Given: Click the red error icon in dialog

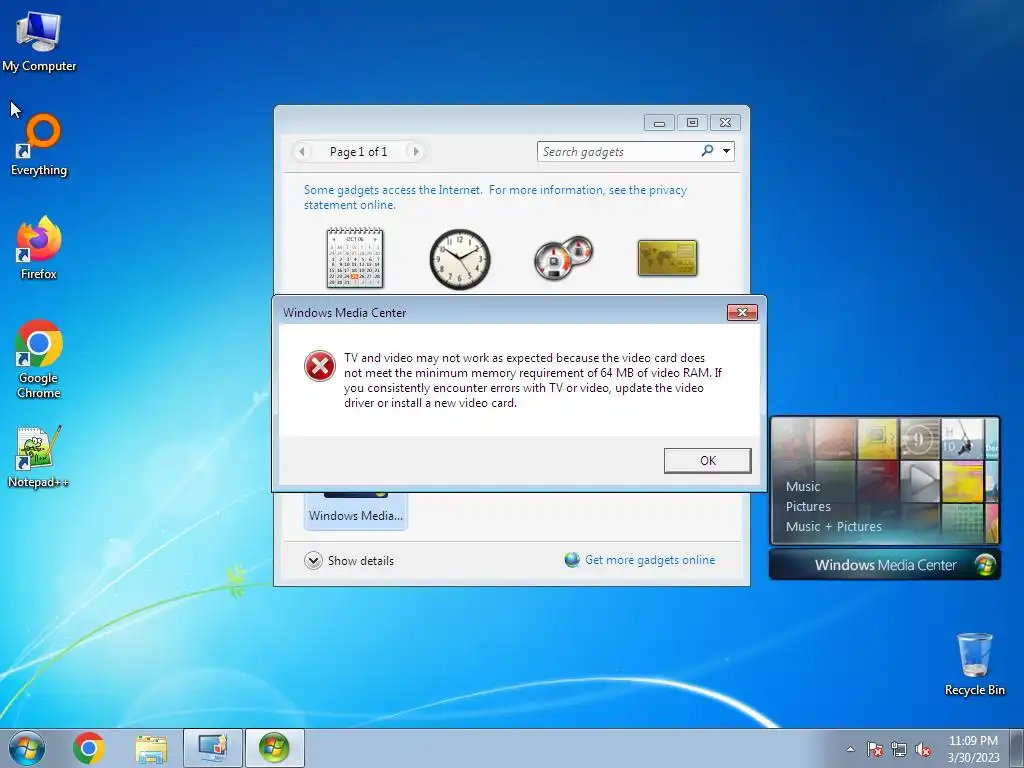Looking at the screenshot, I should pyautogui.click(x=320, y=366).
